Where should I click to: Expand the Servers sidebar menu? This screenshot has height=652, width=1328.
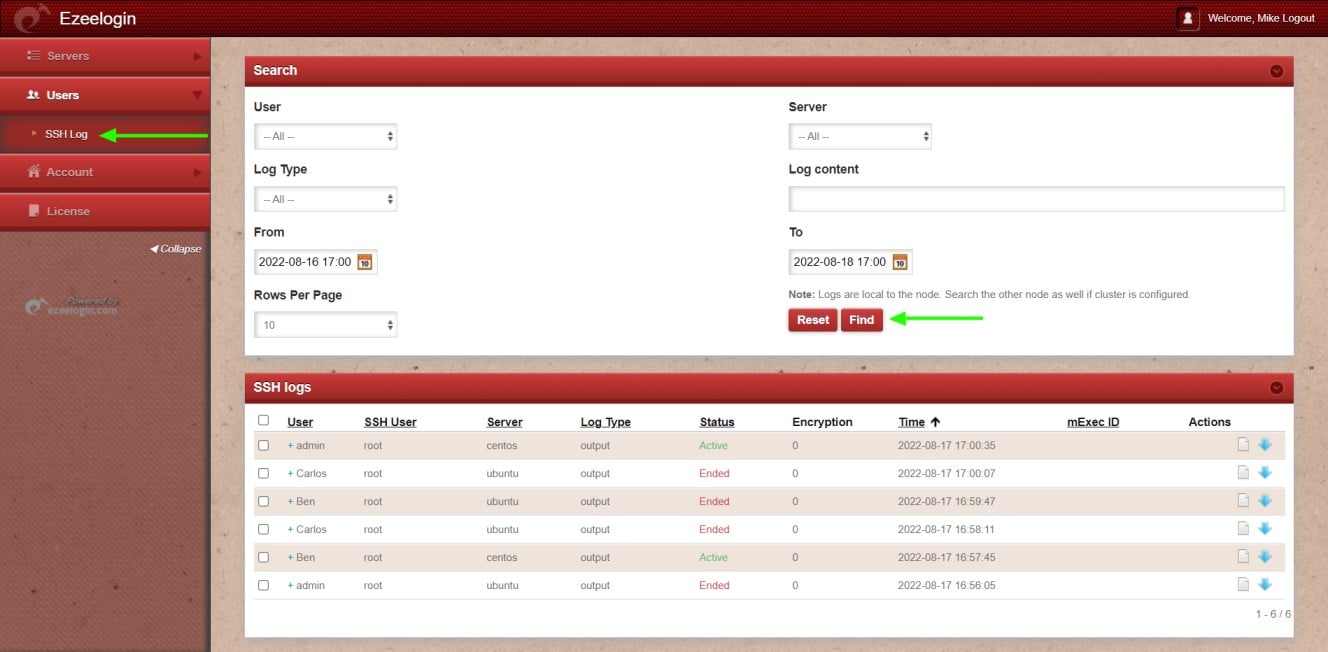(x=105, y=56)
